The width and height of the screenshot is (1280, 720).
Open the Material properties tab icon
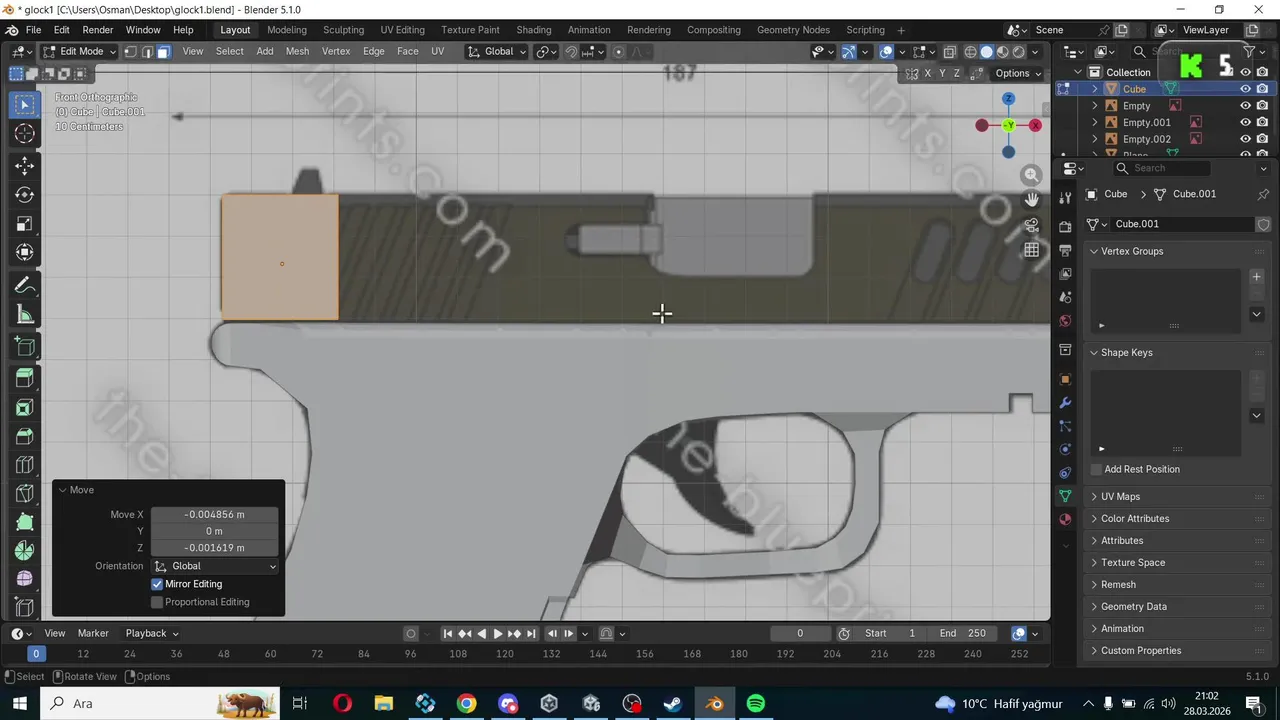1065,520
